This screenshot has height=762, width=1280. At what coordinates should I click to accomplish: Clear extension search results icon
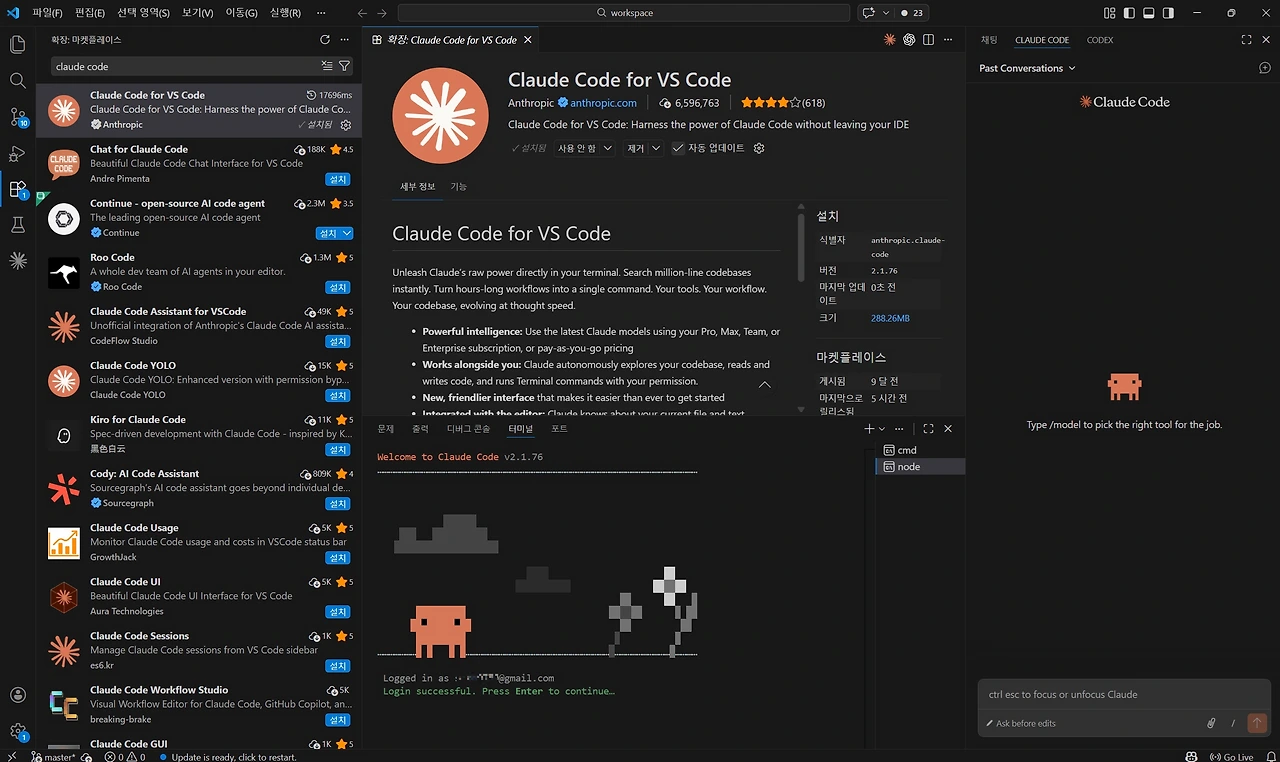(x=326, y=66)
